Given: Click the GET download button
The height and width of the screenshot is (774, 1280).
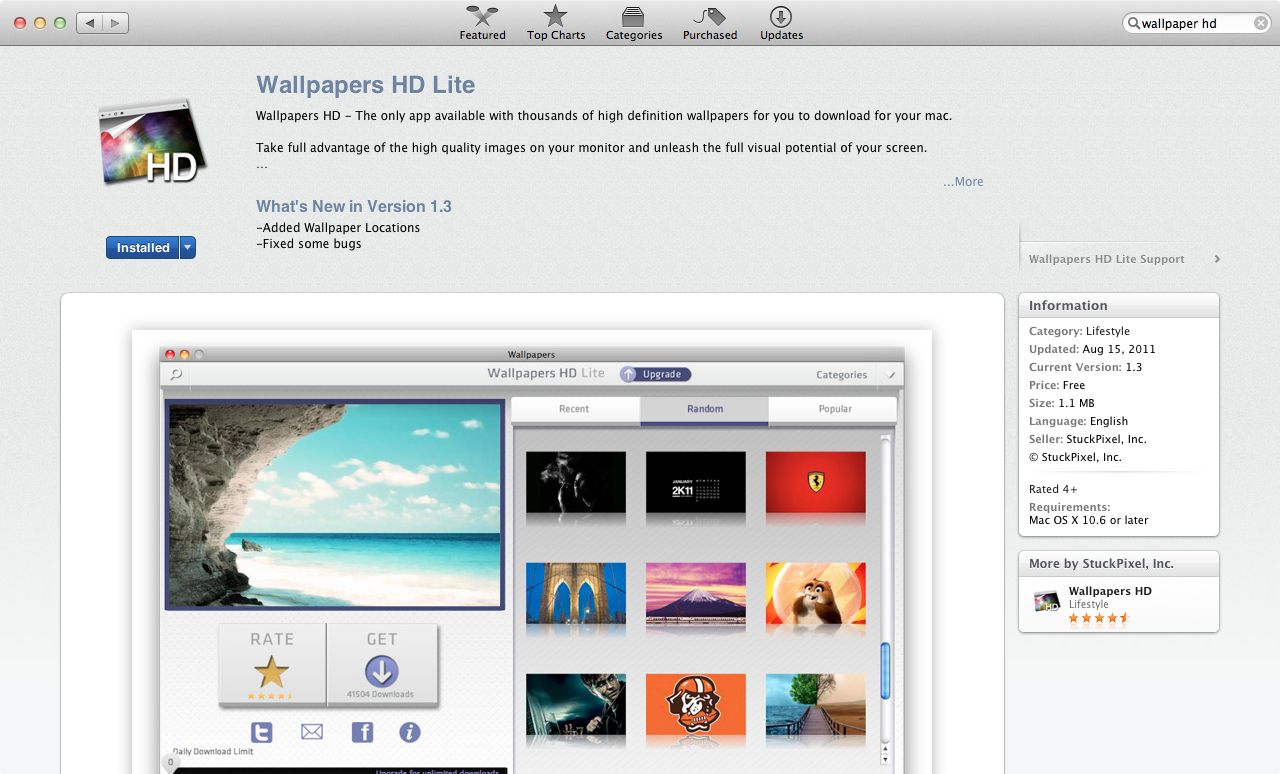Looking at the screenshot, I should coord(381,665).
